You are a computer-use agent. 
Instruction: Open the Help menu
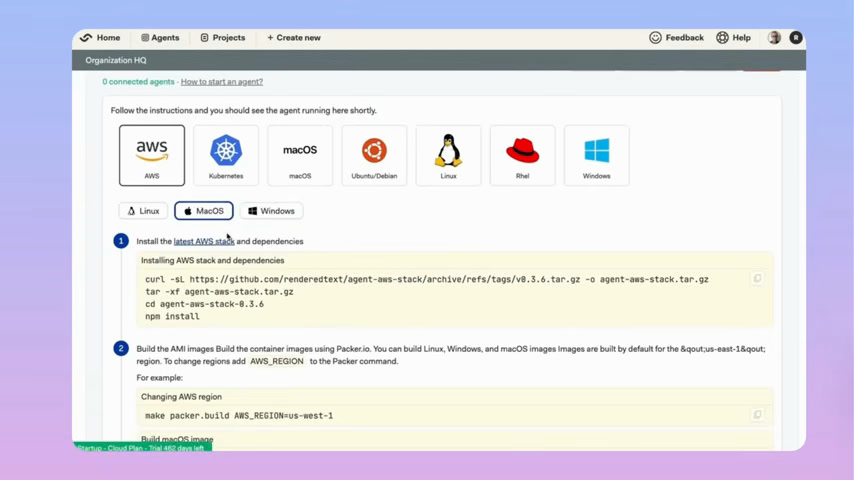(733, 38)
